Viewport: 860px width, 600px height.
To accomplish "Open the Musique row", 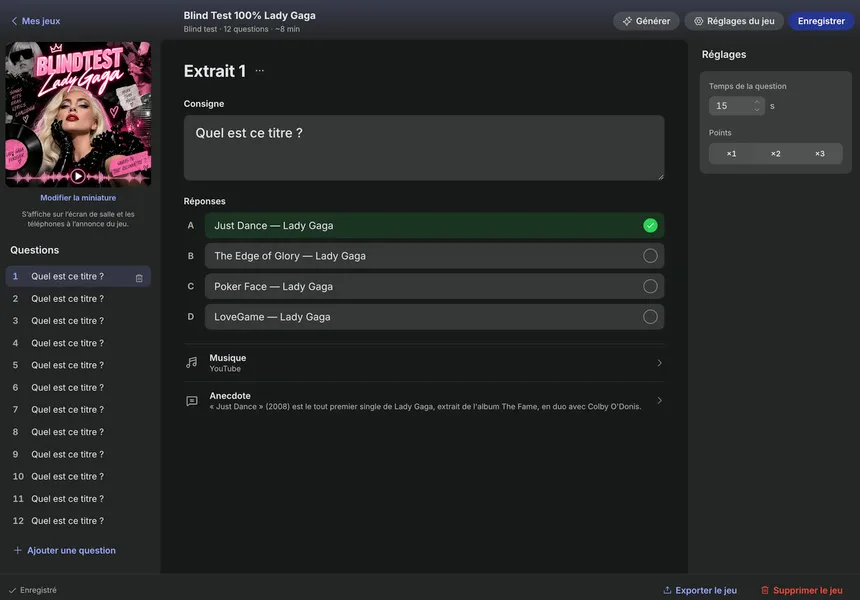I will [424, 363].
